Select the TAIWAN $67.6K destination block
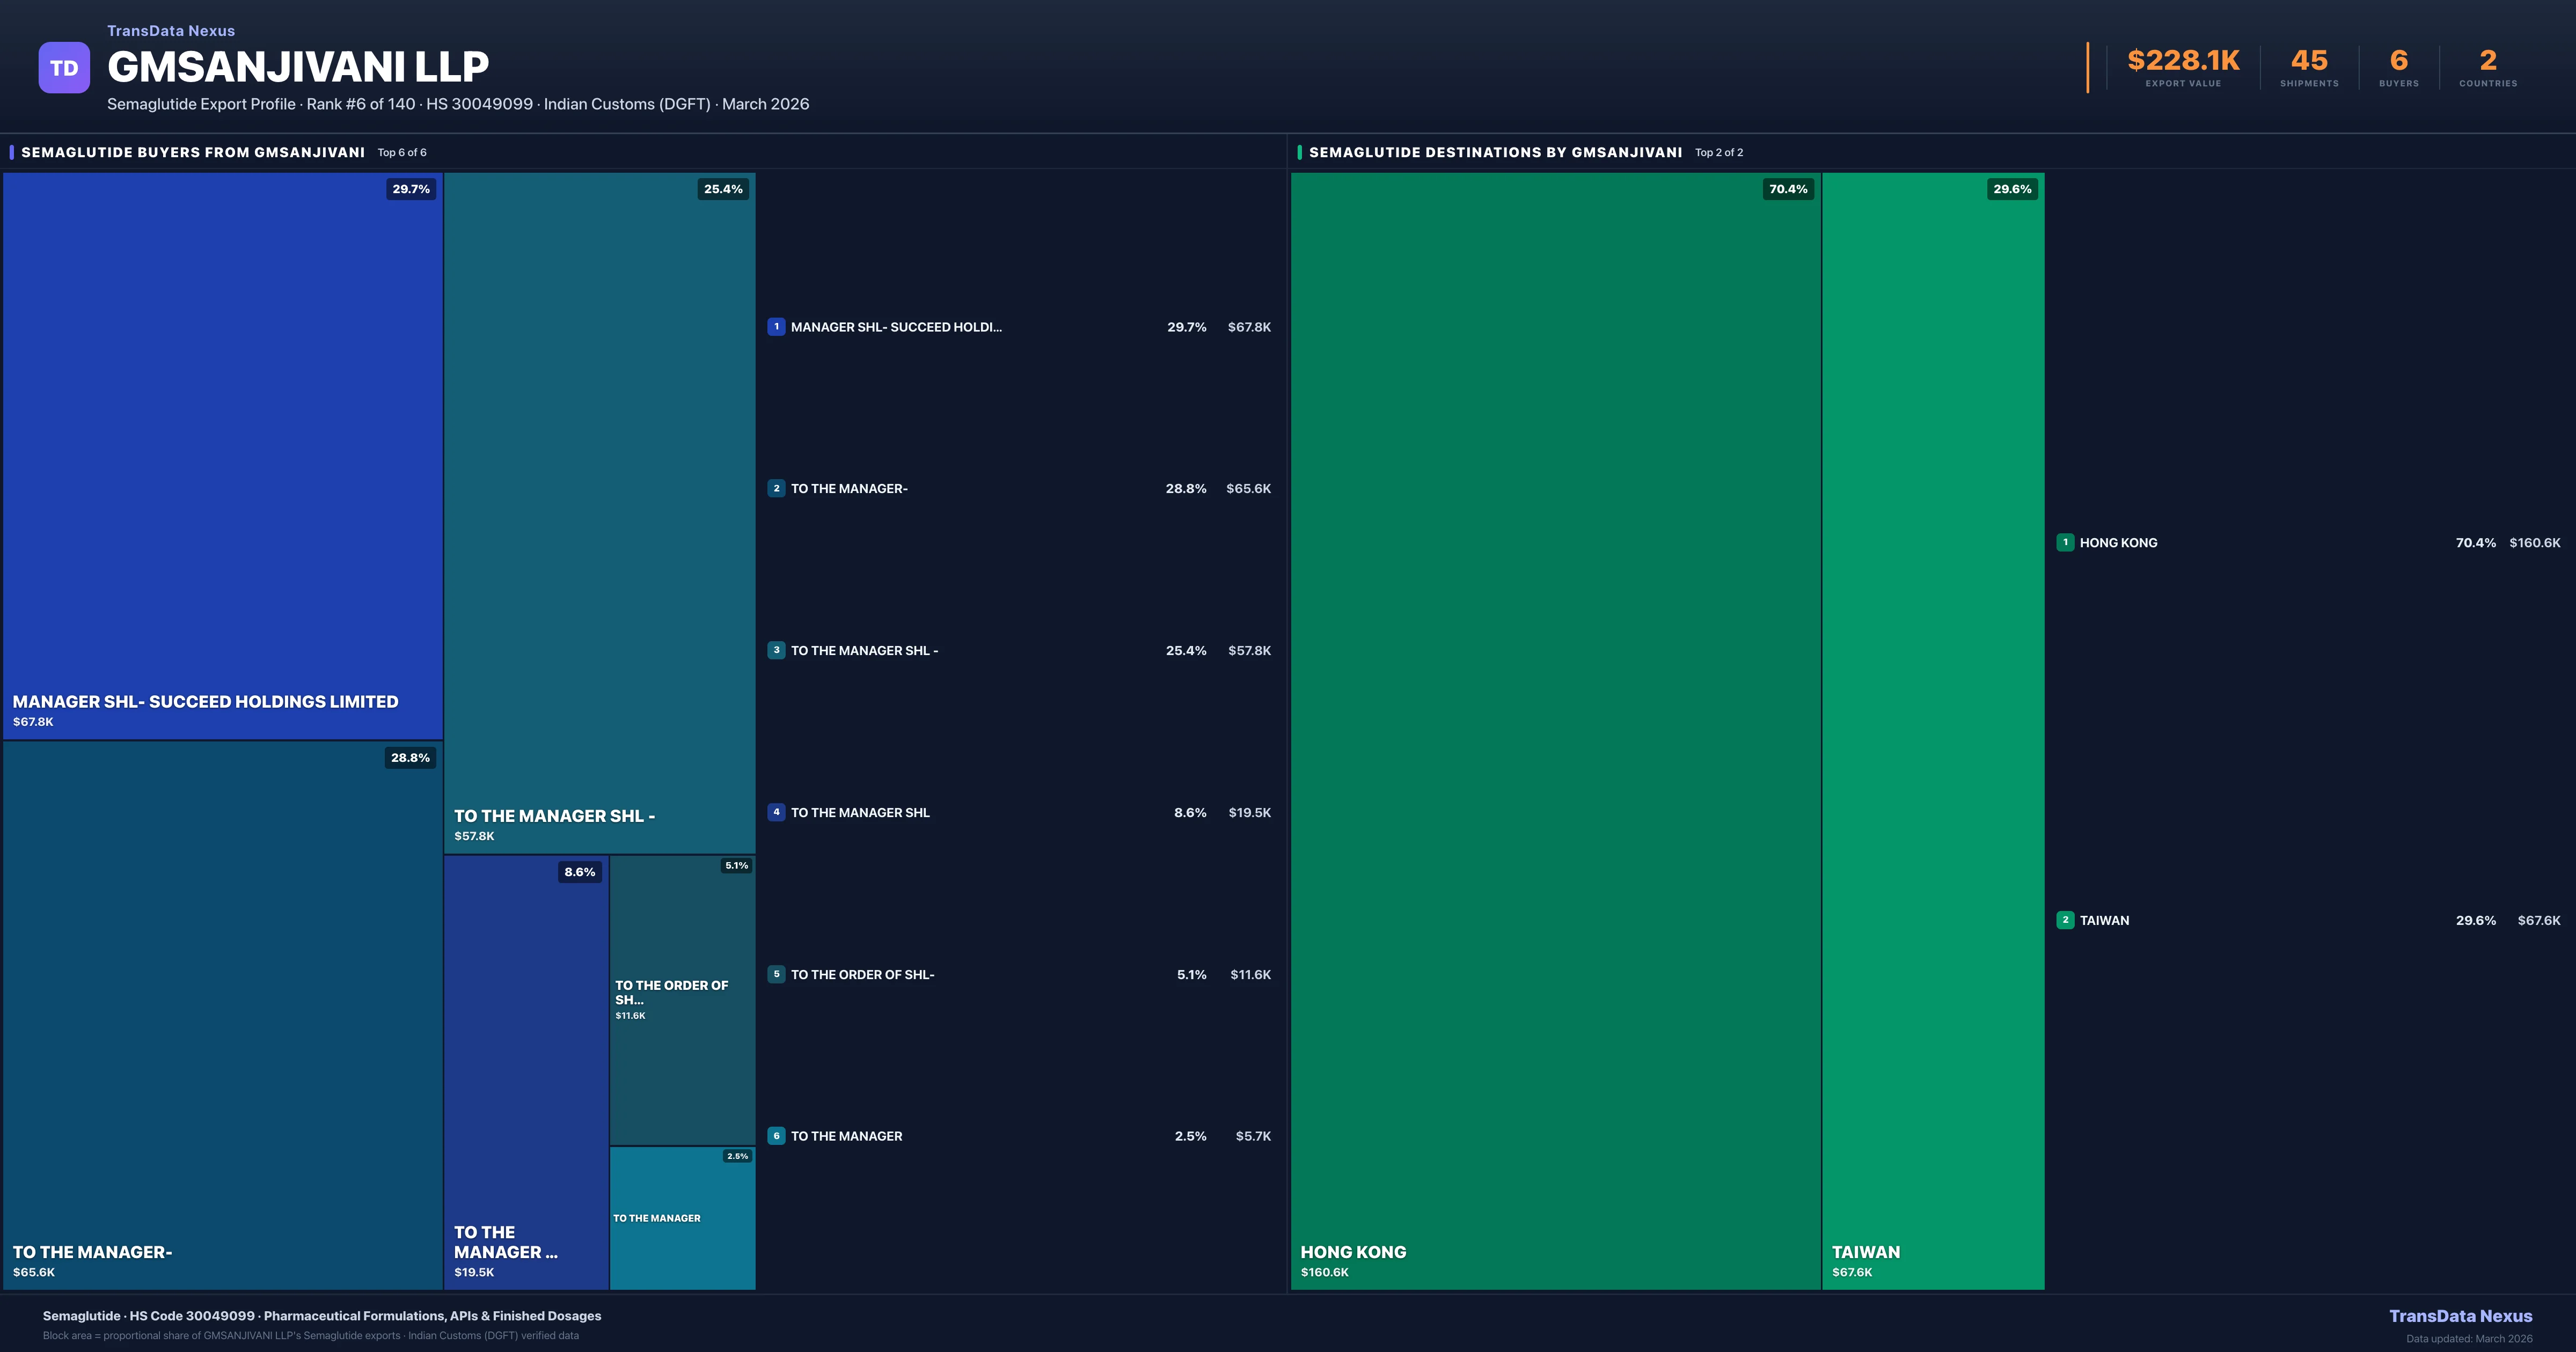Screen dimensions: 2576x1352 tap(1932, 730)
